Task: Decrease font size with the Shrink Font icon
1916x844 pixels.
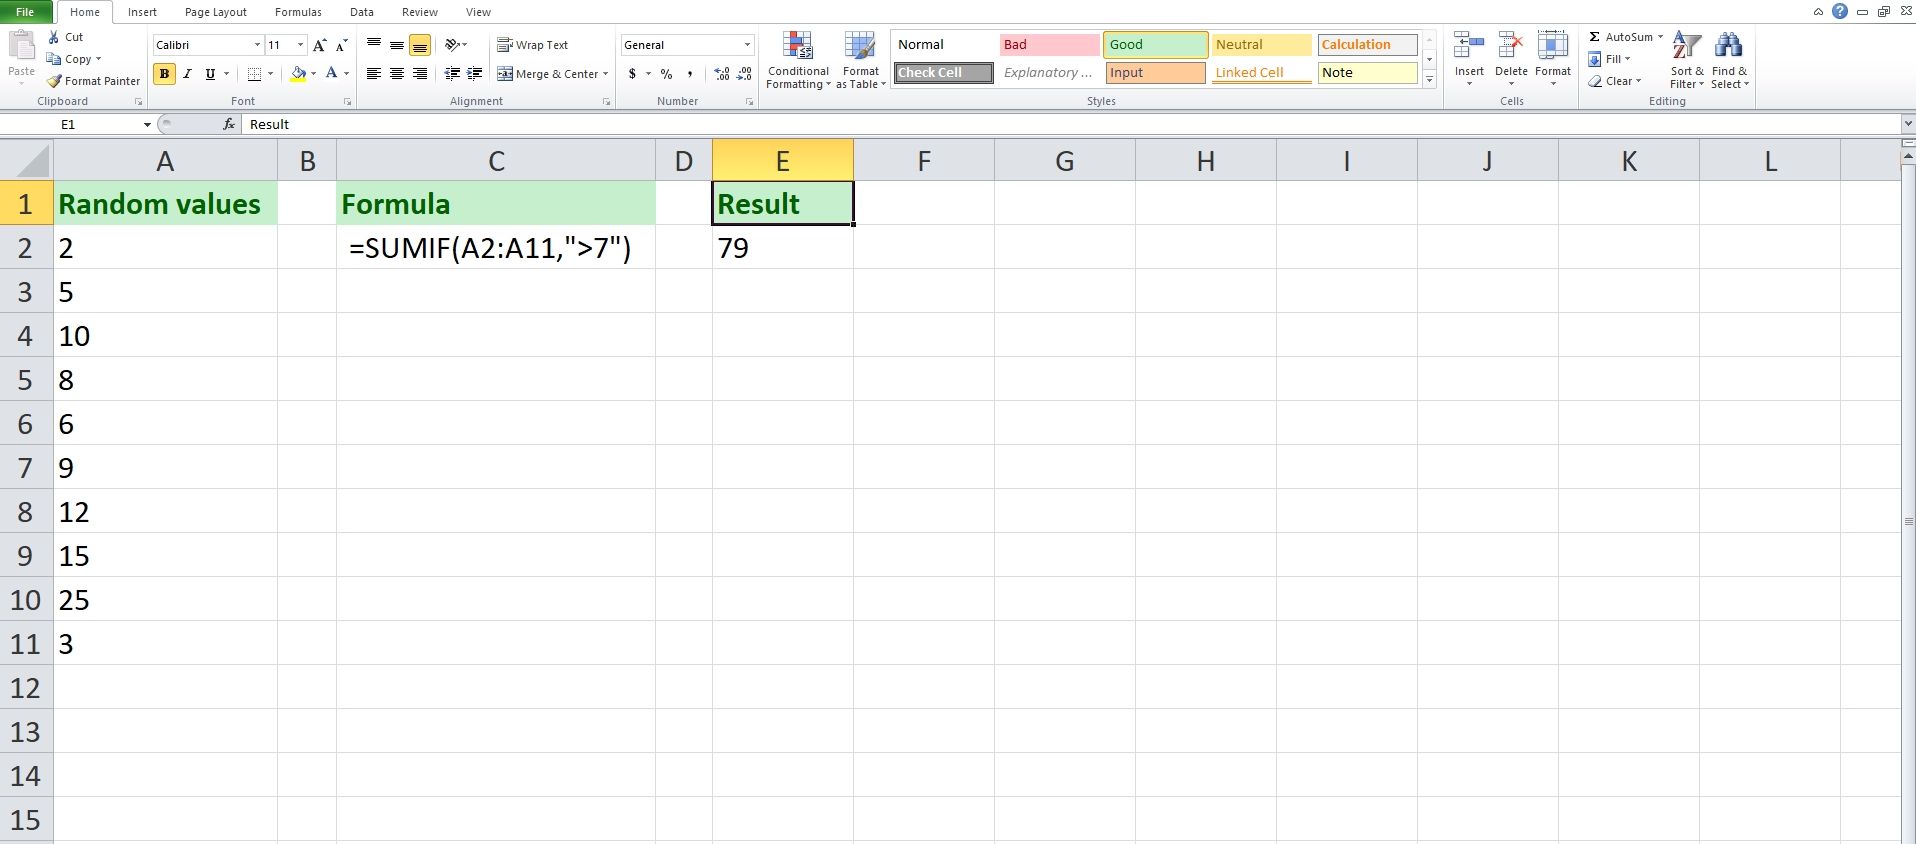Action: click(x=341, y=45)
